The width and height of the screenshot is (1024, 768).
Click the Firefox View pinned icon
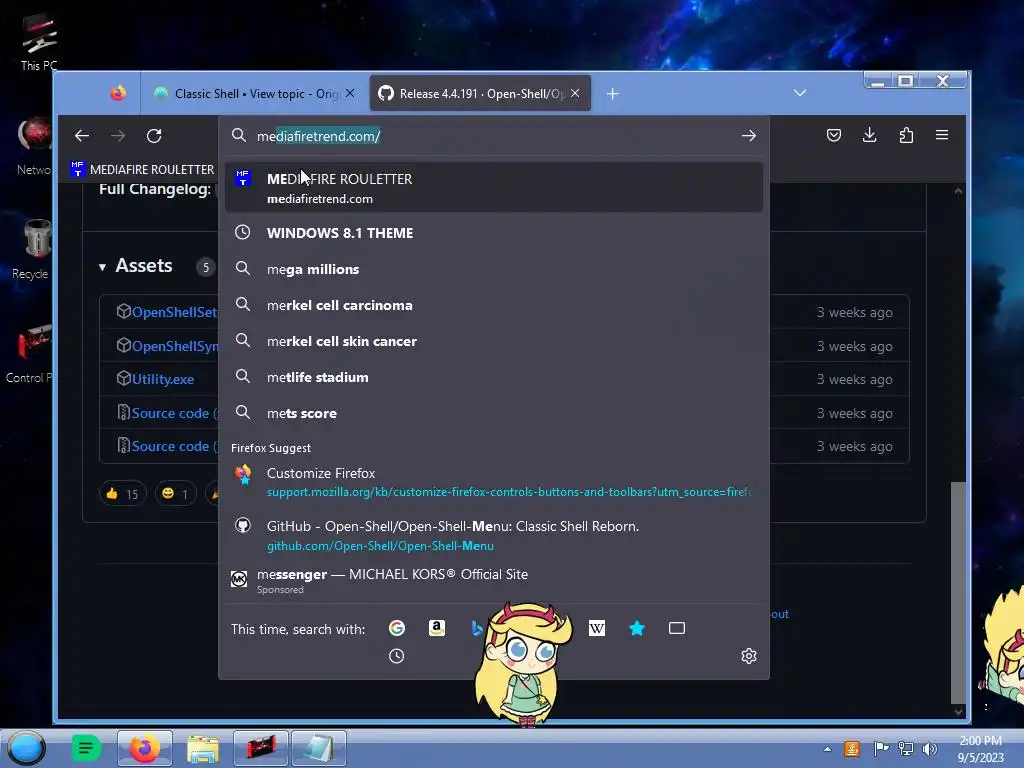(118, 93)
